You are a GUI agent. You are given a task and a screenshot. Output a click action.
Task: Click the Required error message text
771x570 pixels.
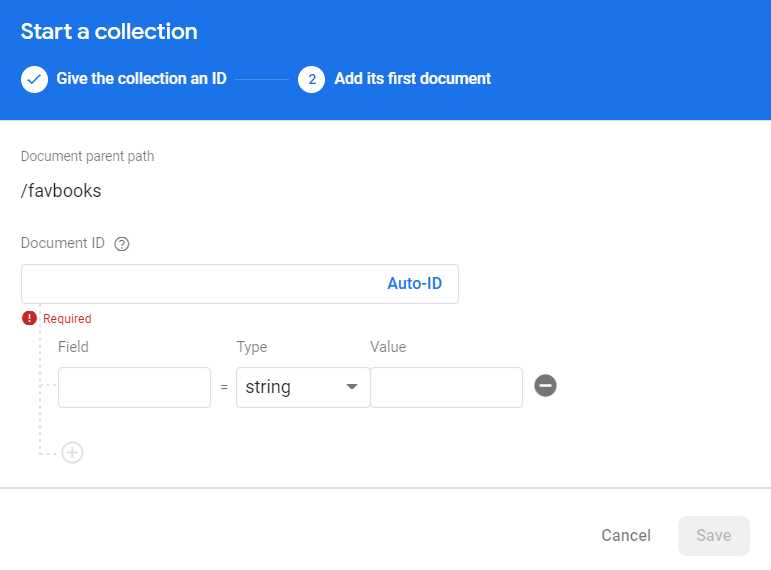pos(67,319)
